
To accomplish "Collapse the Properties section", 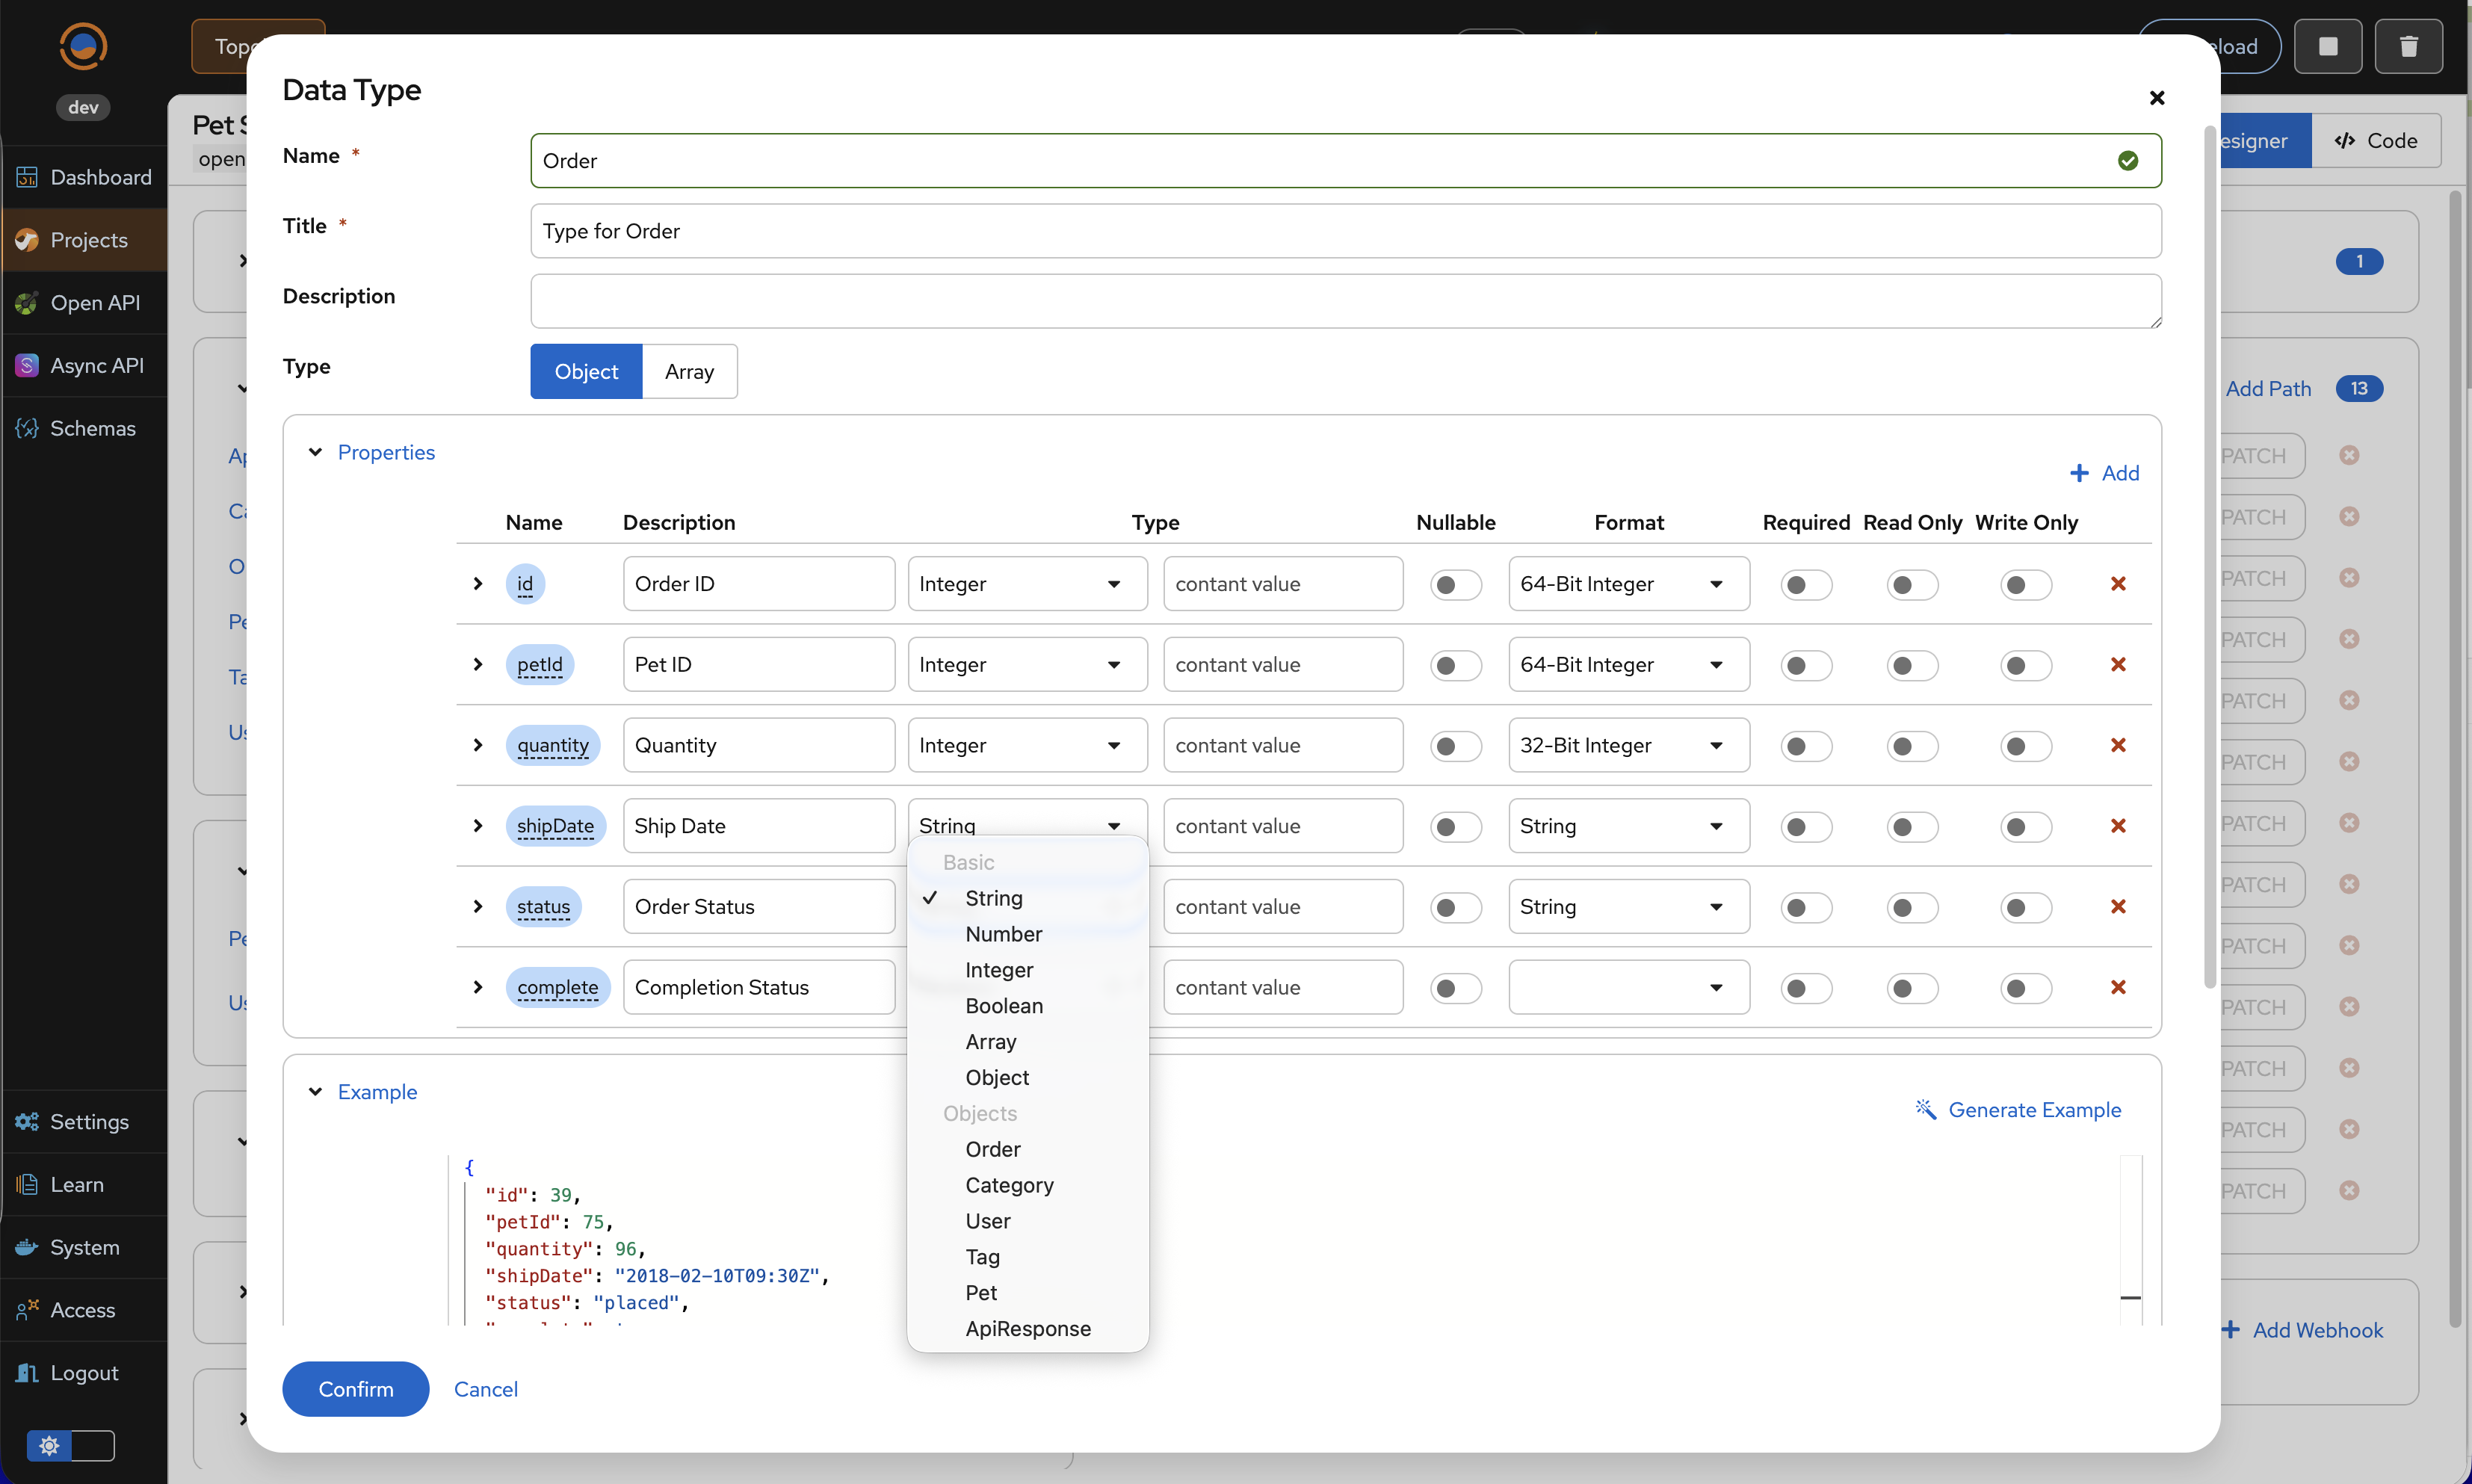I will click(316, 453).
